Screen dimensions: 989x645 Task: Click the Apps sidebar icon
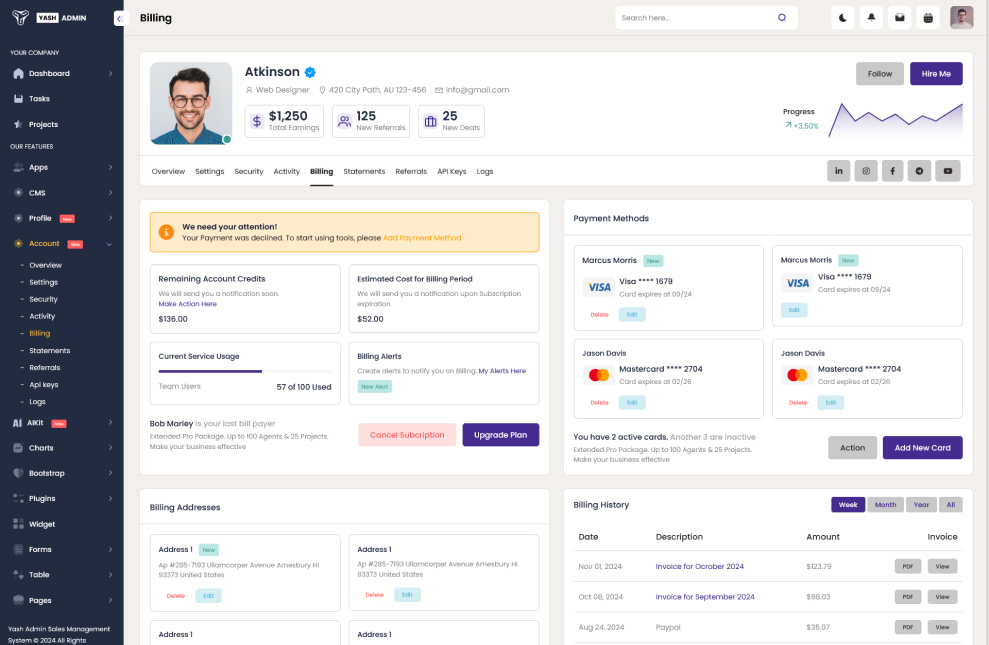18,167
